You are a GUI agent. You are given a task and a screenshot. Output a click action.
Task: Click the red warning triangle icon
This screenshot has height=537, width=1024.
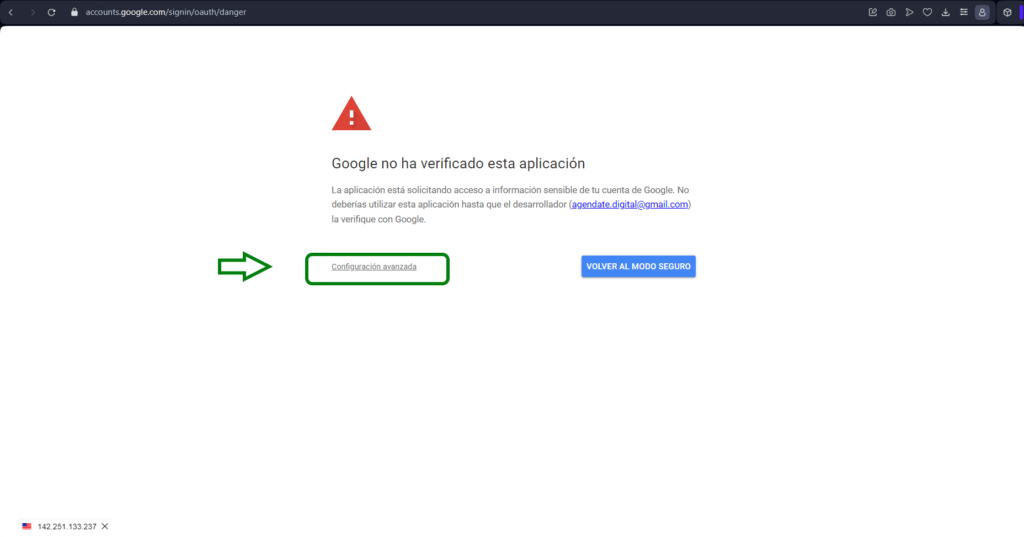(x=351, y=114)
